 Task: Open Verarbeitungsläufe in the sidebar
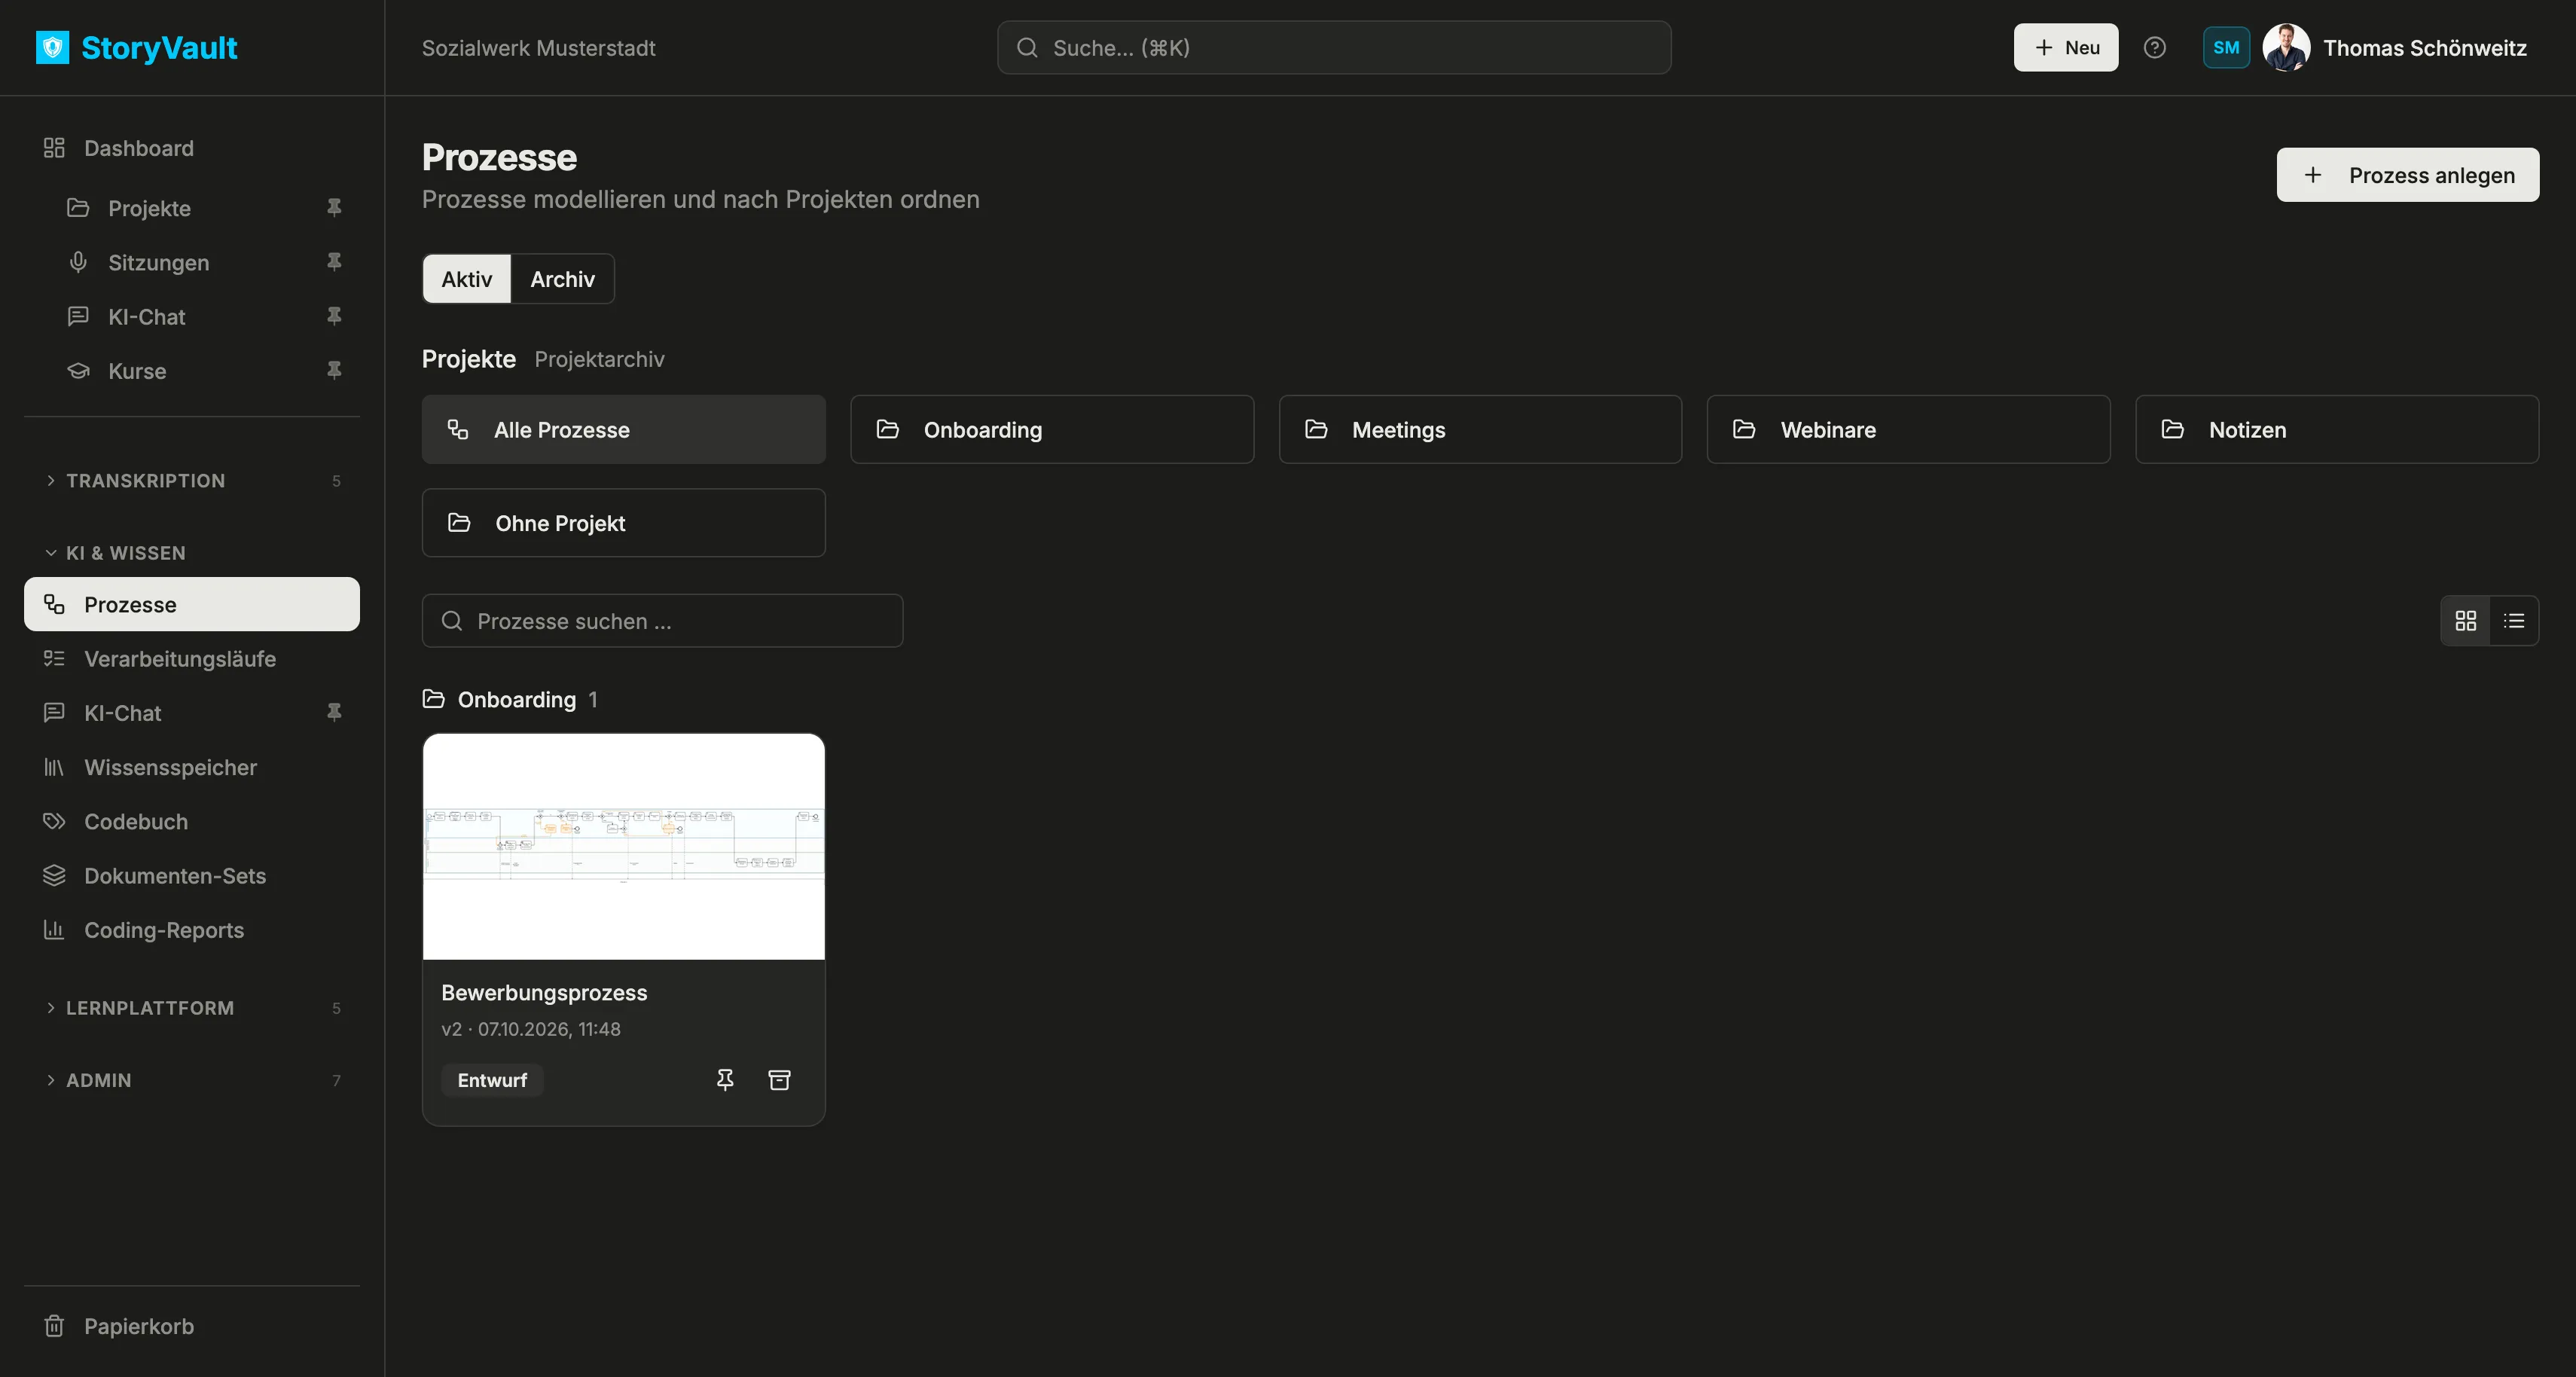[x=192, y=658]
